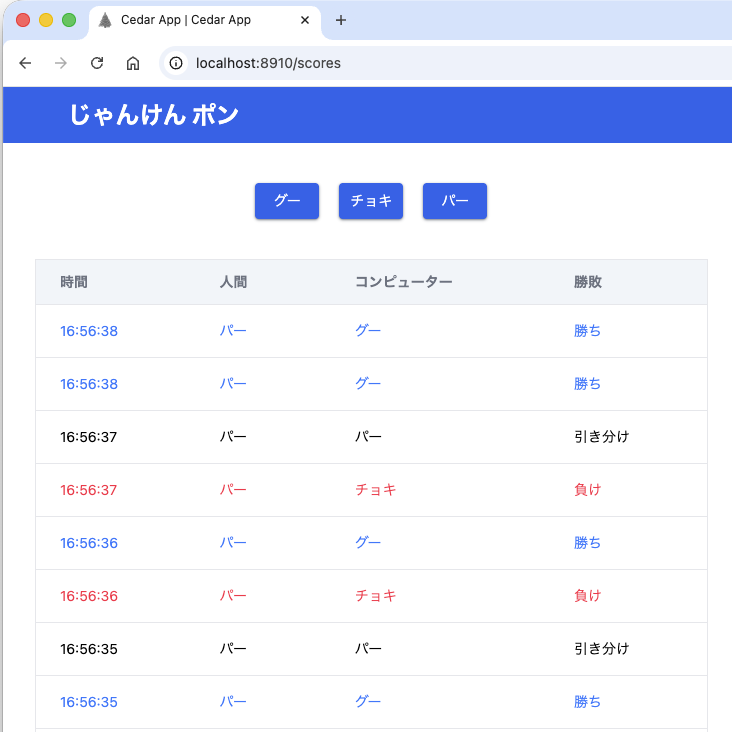Click 負け in the 16:56:37 row
The height and width of the screenshot is (732, 732).
[588, 490]
